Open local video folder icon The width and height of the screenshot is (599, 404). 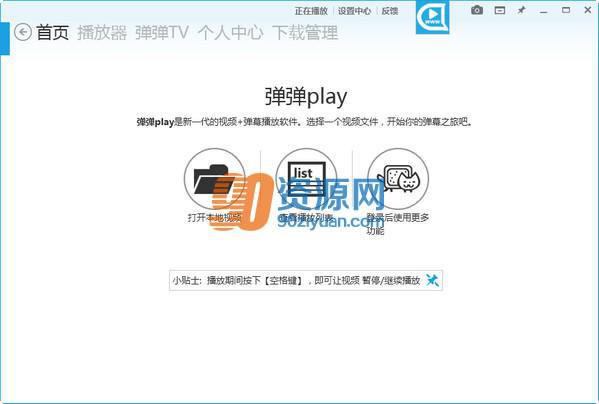215,179
